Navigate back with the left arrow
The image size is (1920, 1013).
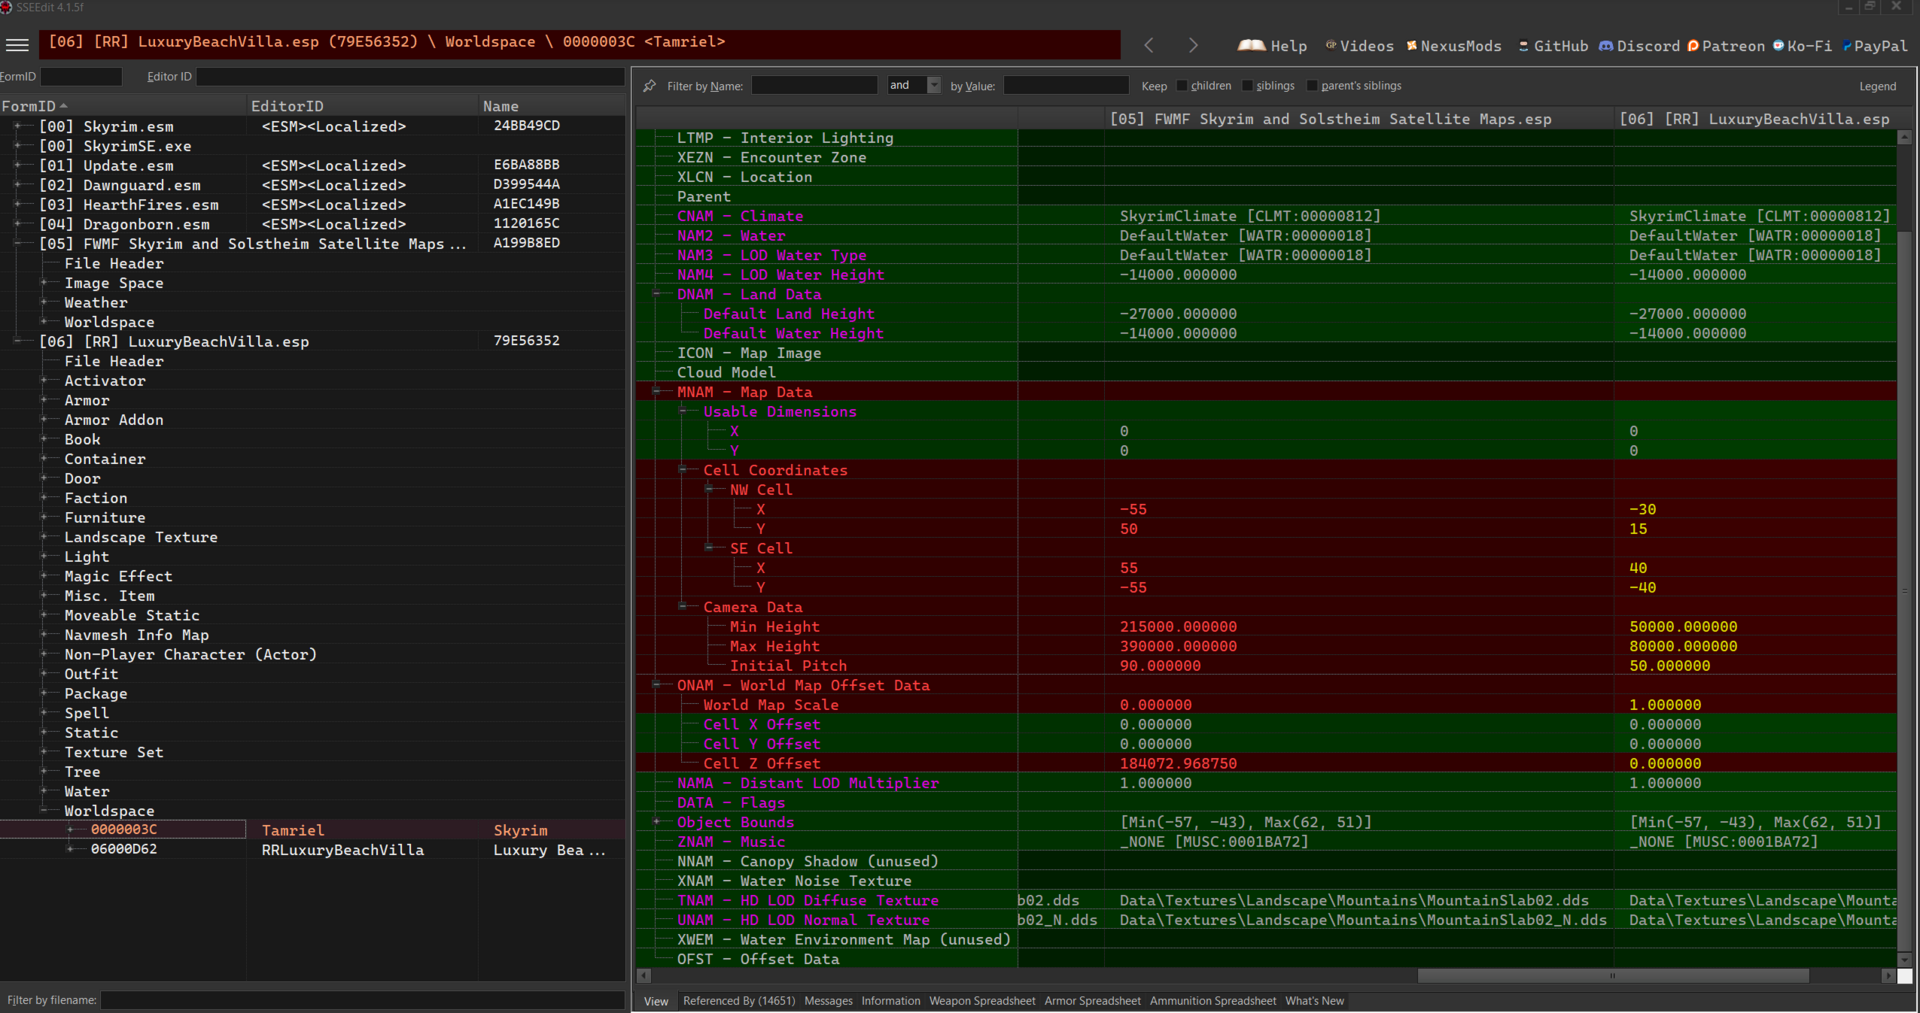1149,45
